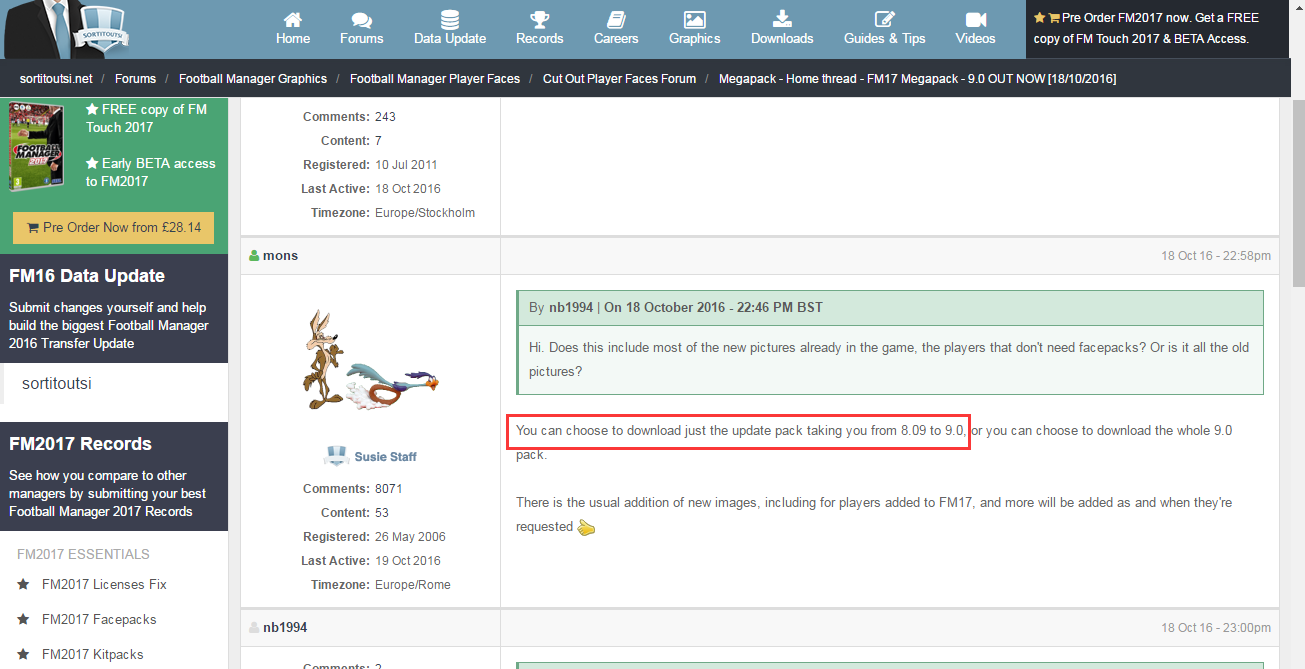Open FM2017 Kitpacks sidebar link

point(92,655)
